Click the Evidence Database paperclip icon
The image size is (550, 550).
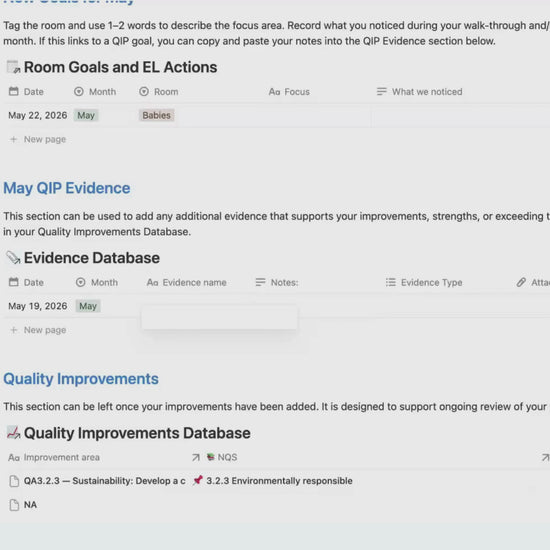click(14, 258)
